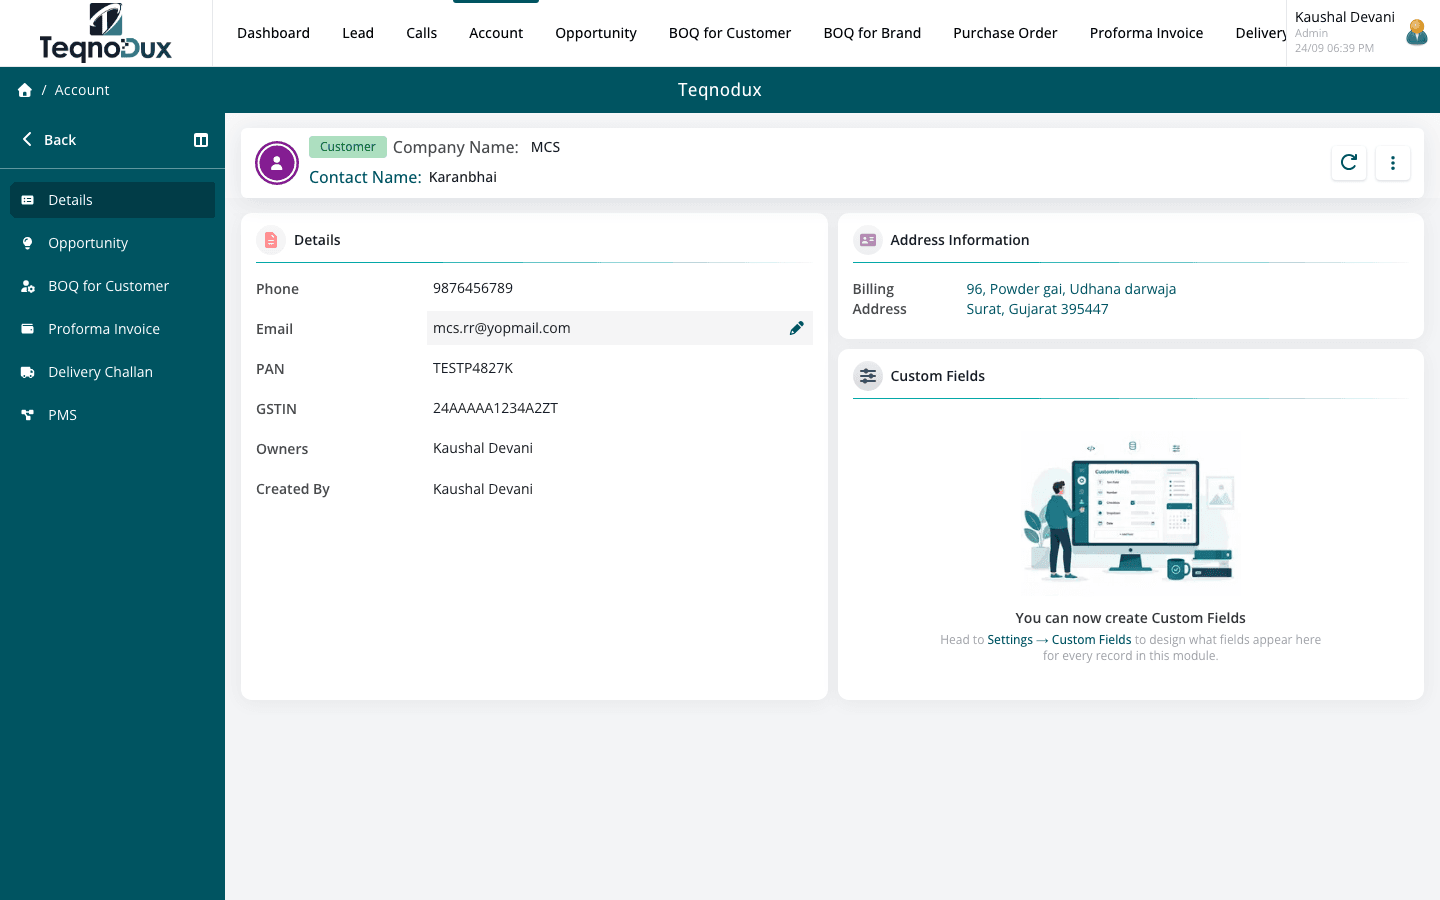Go to the Purchase Order tab
This screenshot has width=1440, height=900.
pos(1005,33)
